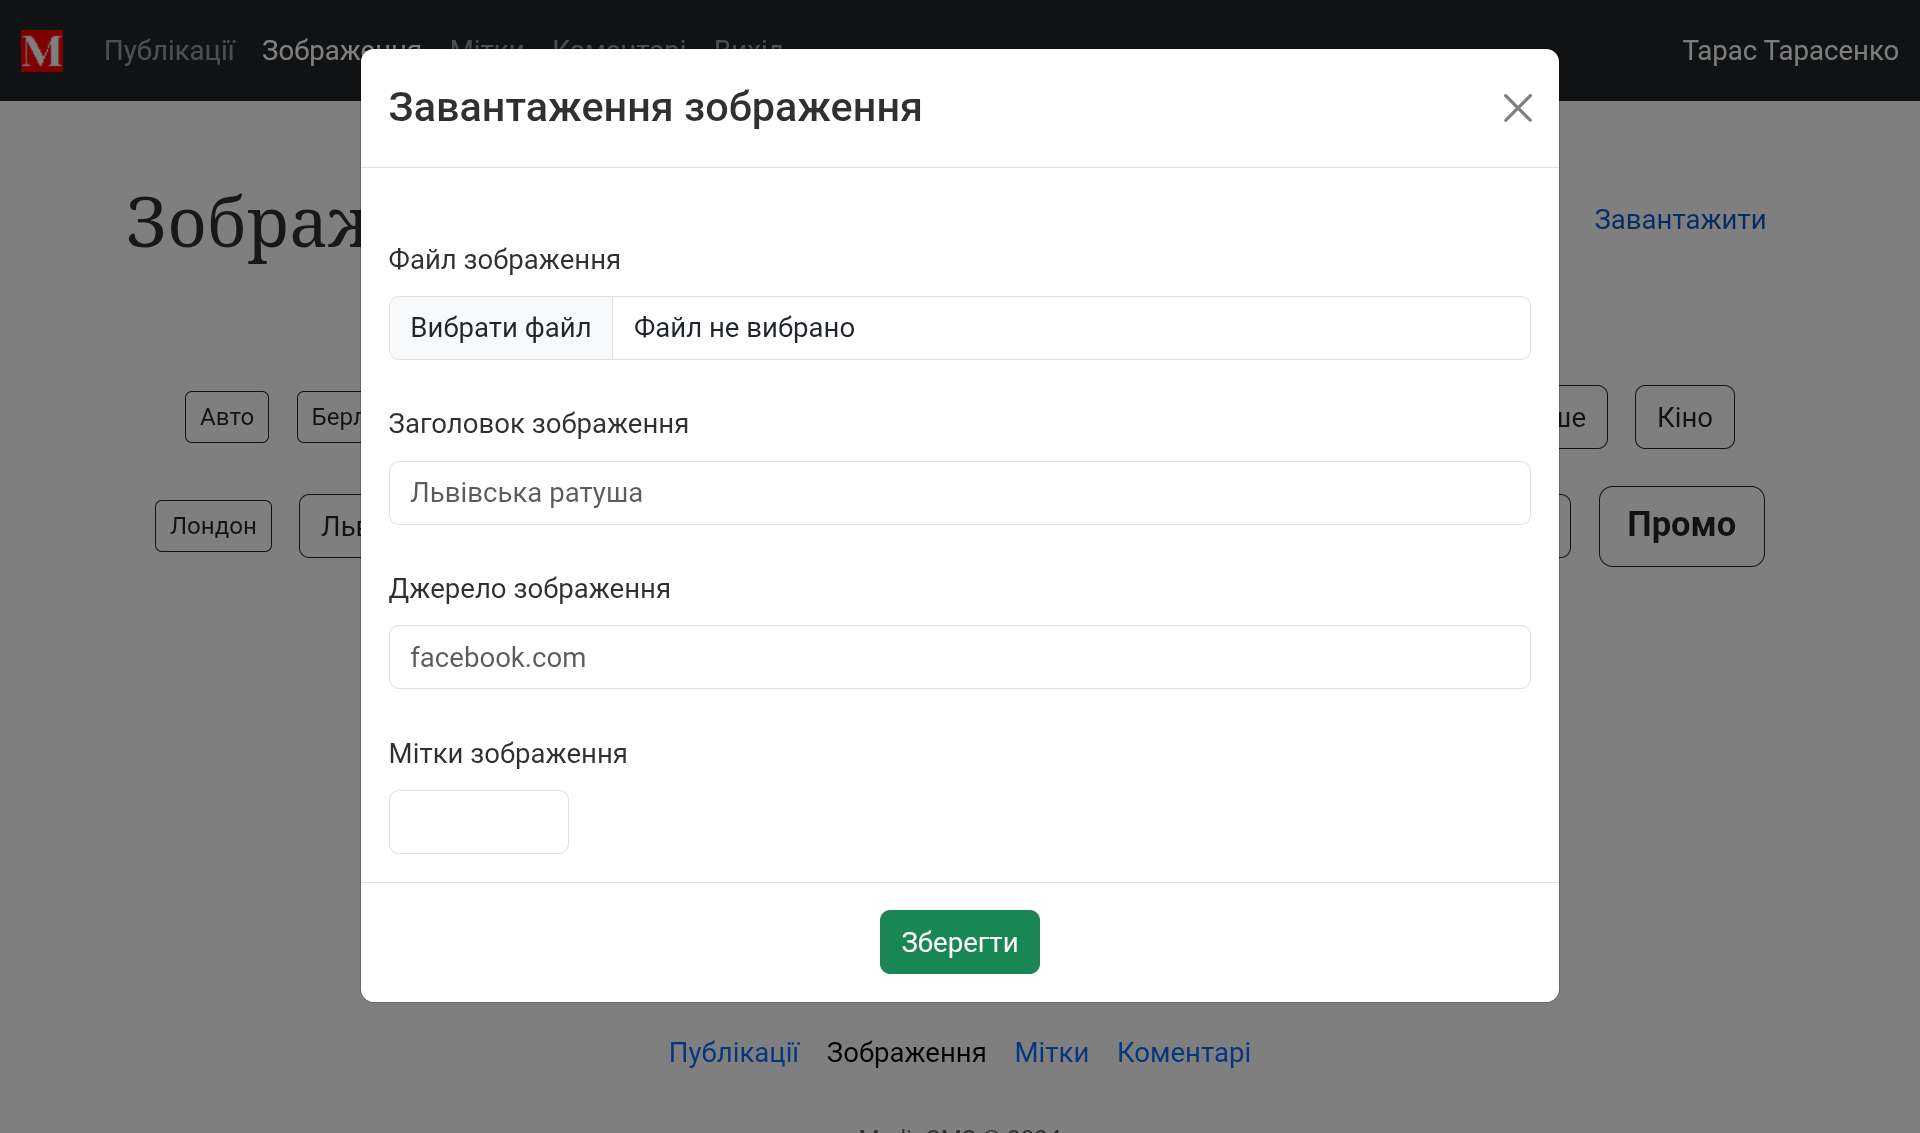Focus the Джерело зображення input
Screen dimensions: 1920x1133
959,657
